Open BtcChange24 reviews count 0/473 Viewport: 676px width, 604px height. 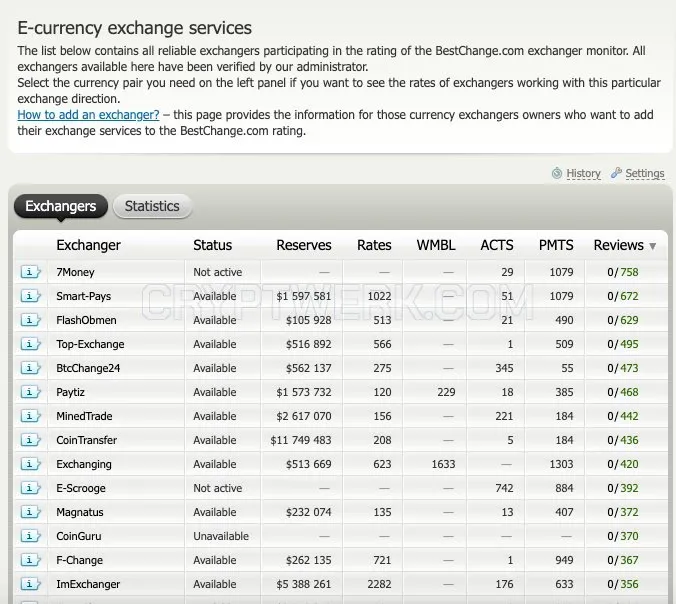[x=623, y=368]
